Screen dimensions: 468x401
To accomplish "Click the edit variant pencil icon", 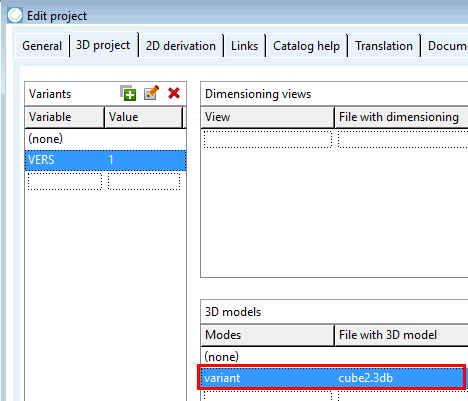I will tap(151, 93).
